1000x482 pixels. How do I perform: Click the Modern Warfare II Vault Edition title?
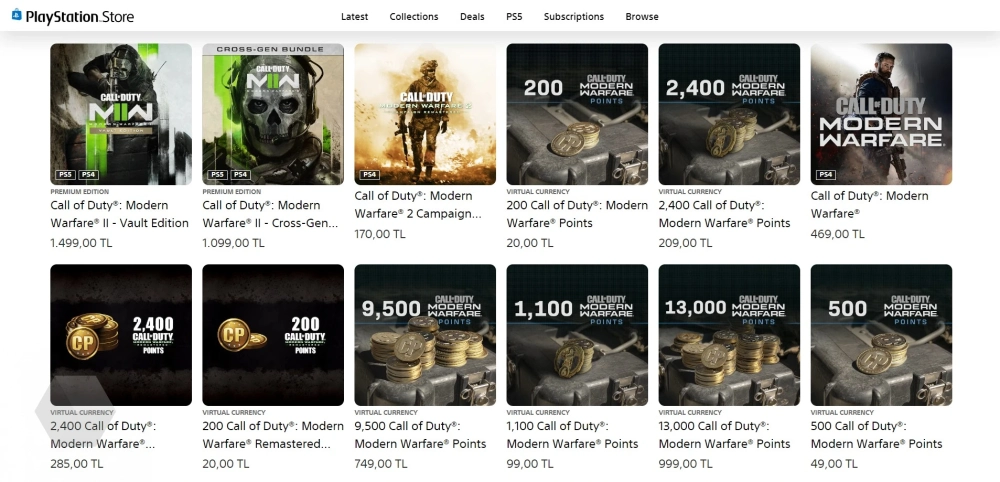pyautogui.click(x=119, y=214)
